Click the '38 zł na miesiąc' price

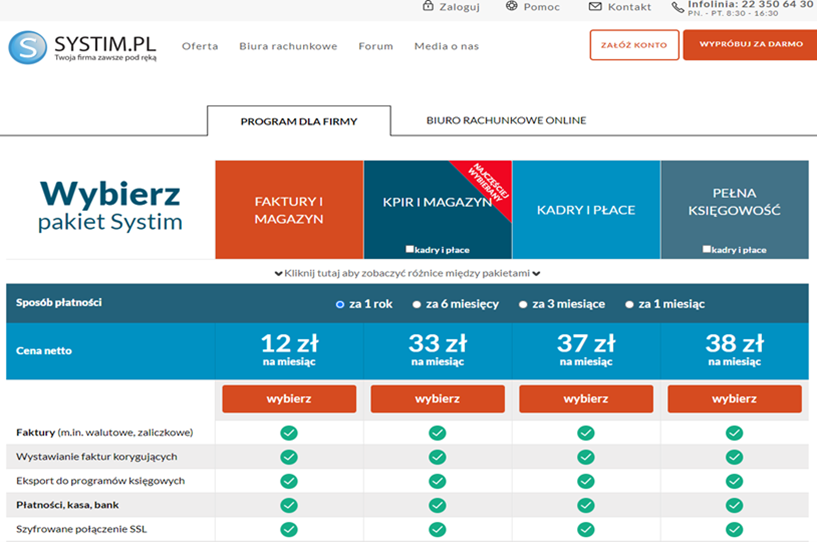(735, 350)
